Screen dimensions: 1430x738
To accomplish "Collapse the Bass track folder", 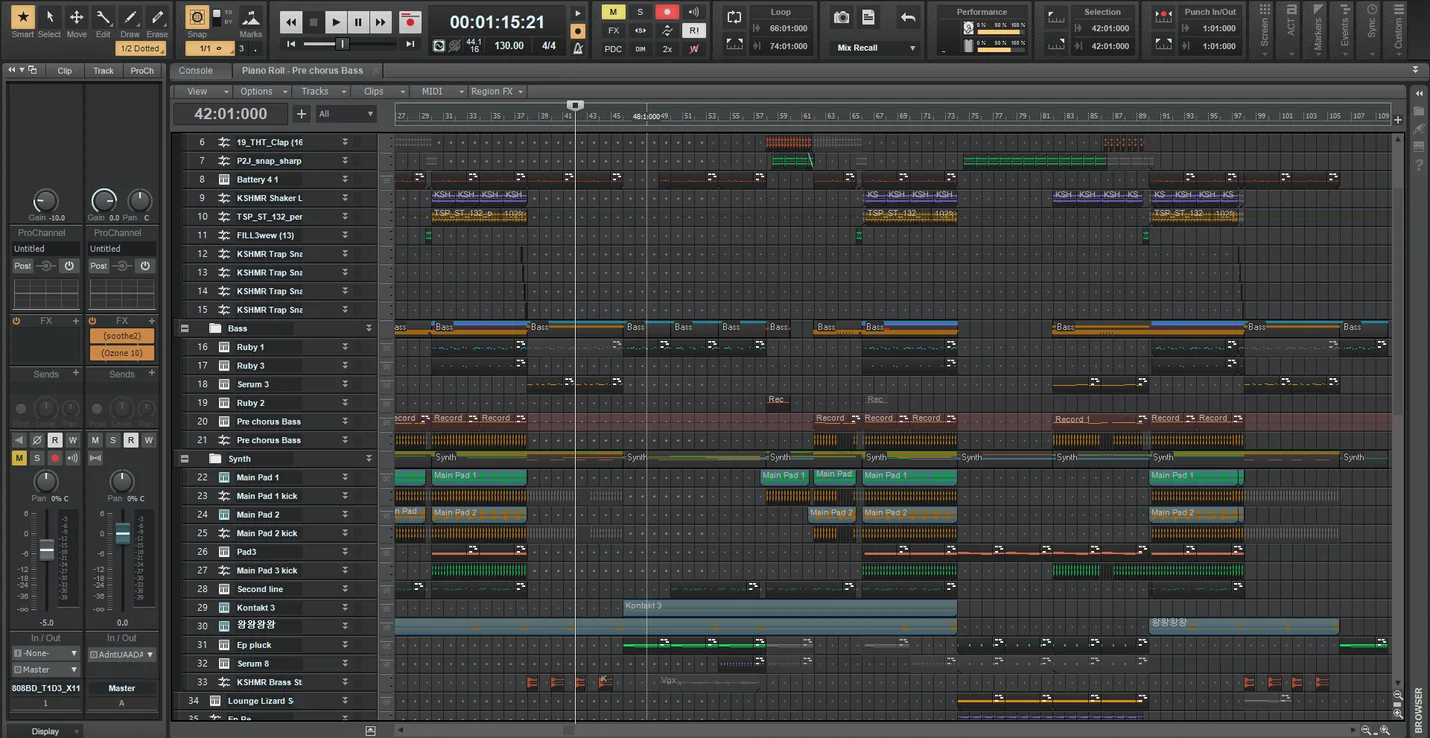I will [x=184, y=328].
